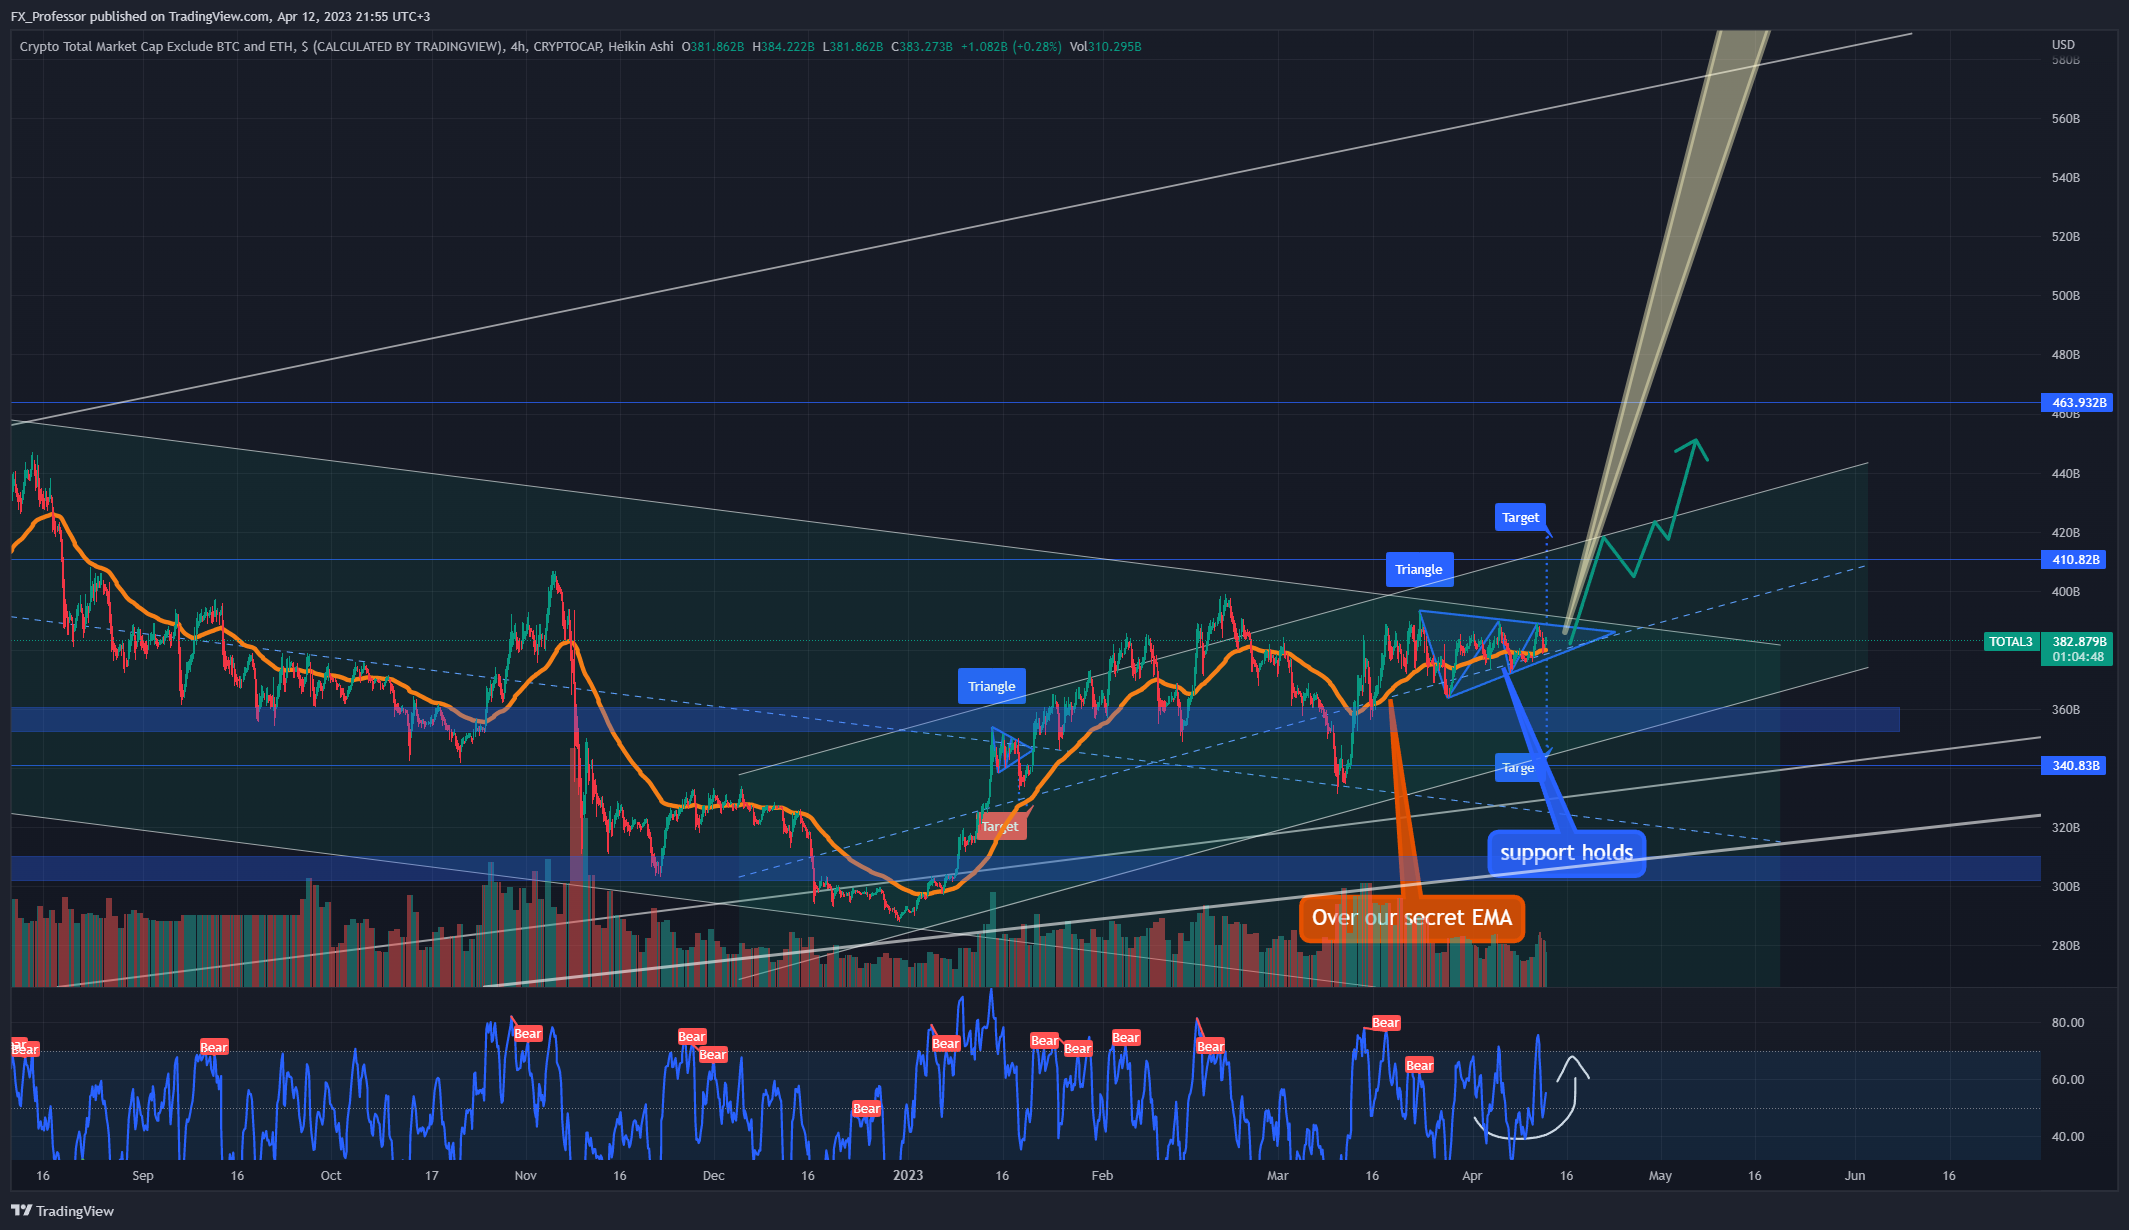The width and height of the screenshot is (2129, 1230).
Task: Select the upper Triangle label near 410B
Action: click(1418, 569)
